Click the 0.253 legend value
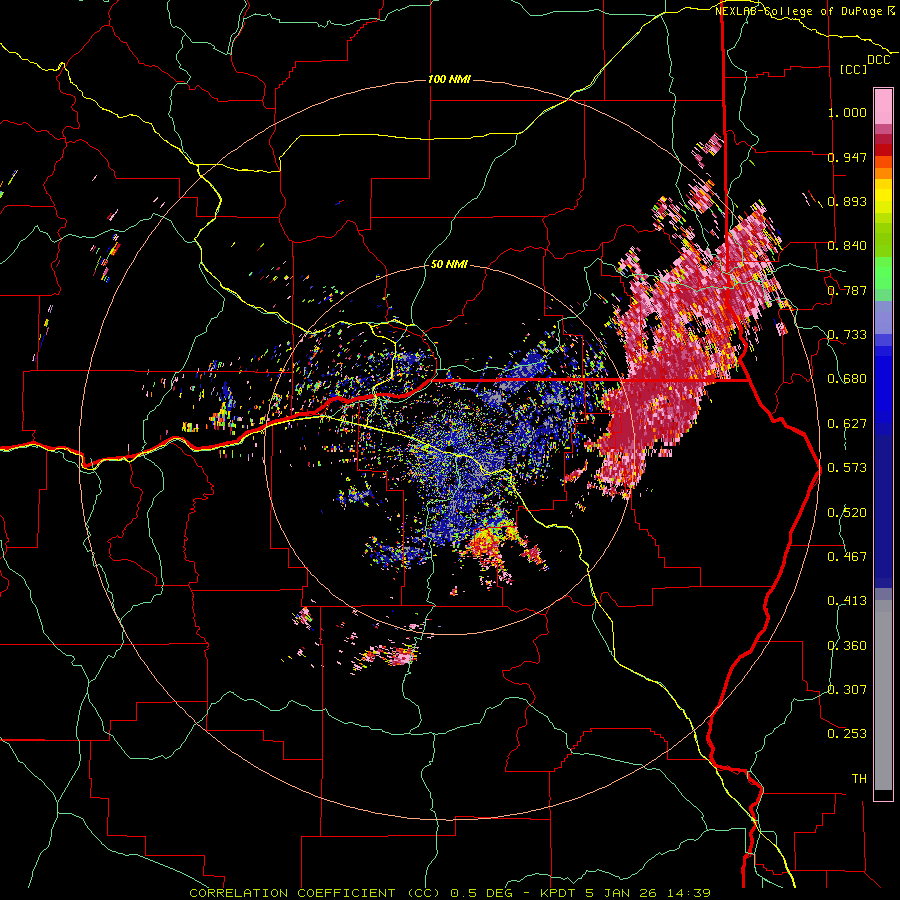Screen dimensions: 900x900 (847, 734)
